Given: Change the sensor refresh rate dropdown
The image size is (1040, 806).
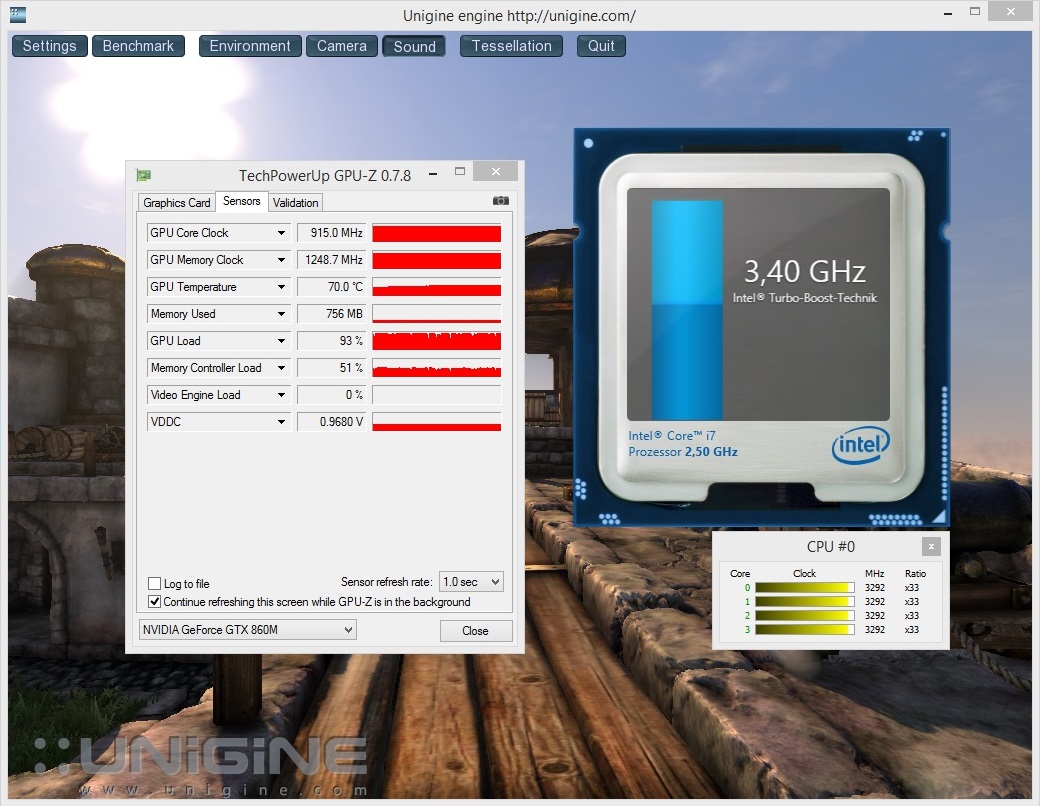Looking at the screenshot, I should 471,582.
